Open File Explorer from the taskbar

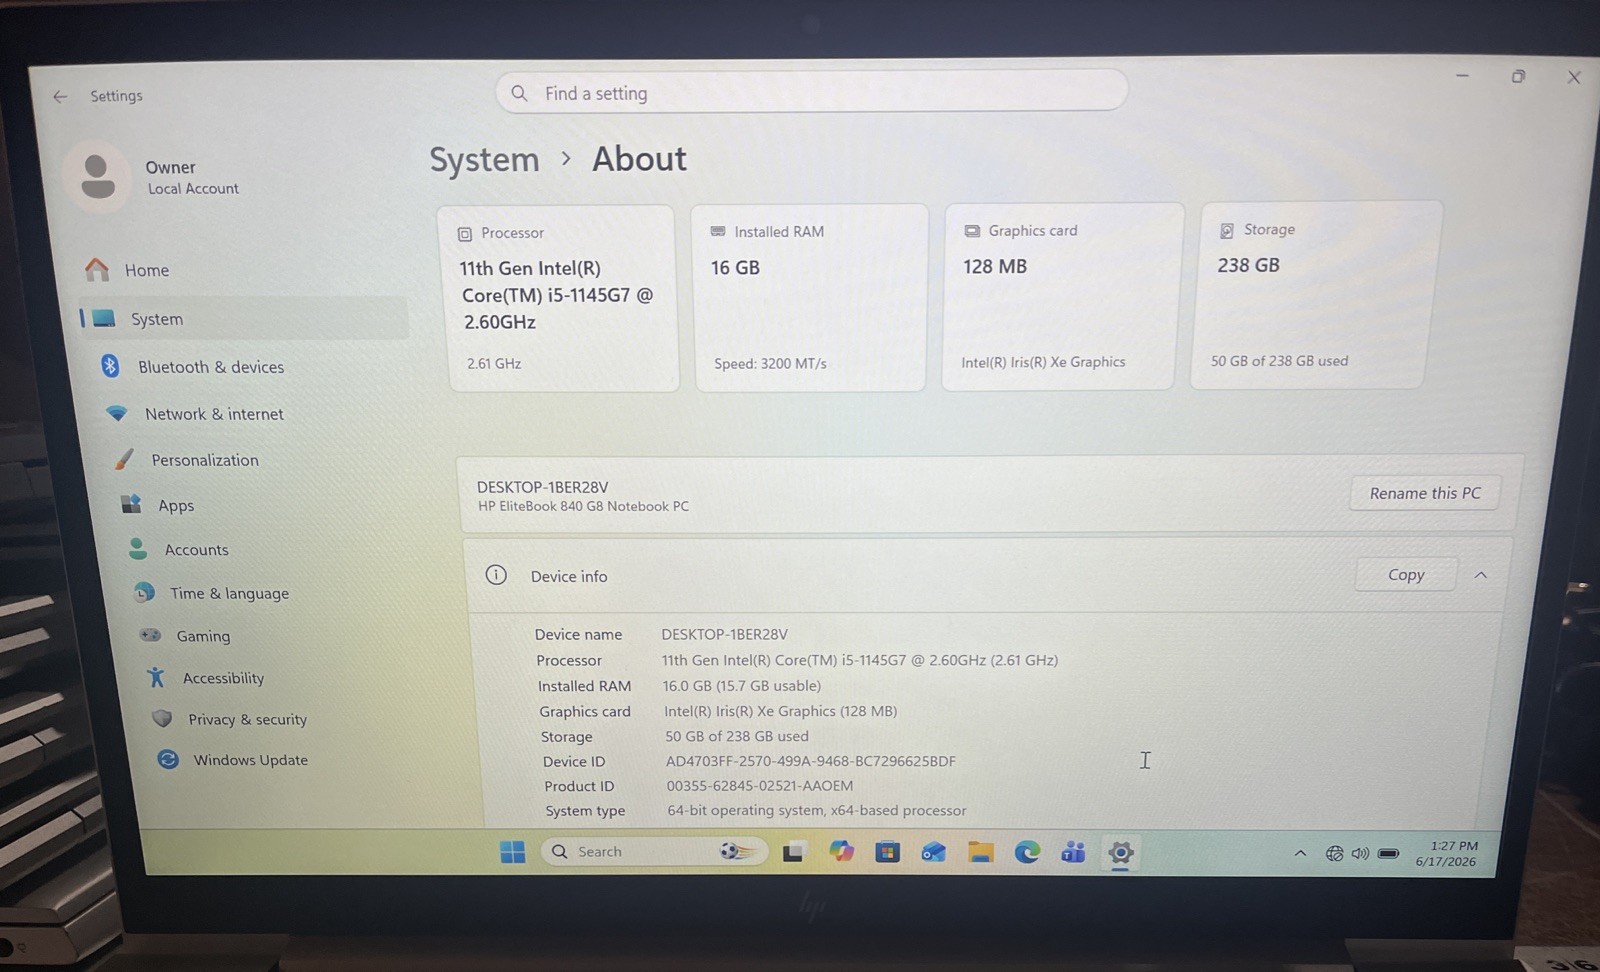[x=980, y=852]
